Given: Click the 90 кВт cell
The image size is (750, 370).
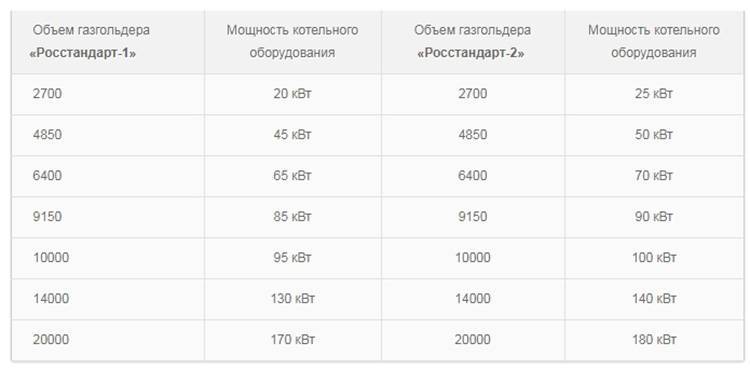Looking at the screenshot, I should pos(654,217).
